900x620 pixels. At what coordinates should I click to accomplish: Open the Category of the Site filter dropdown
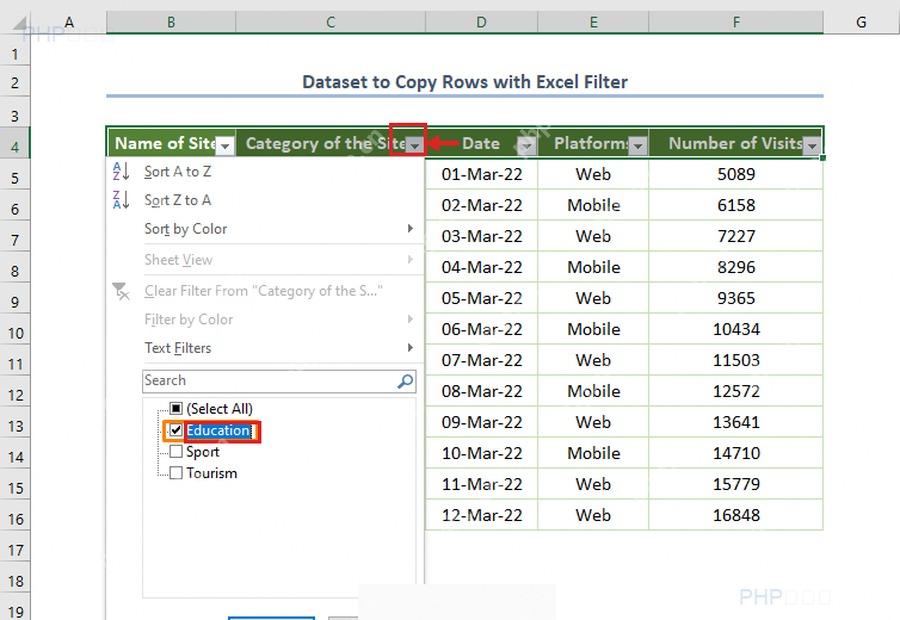tap(414, 146)
